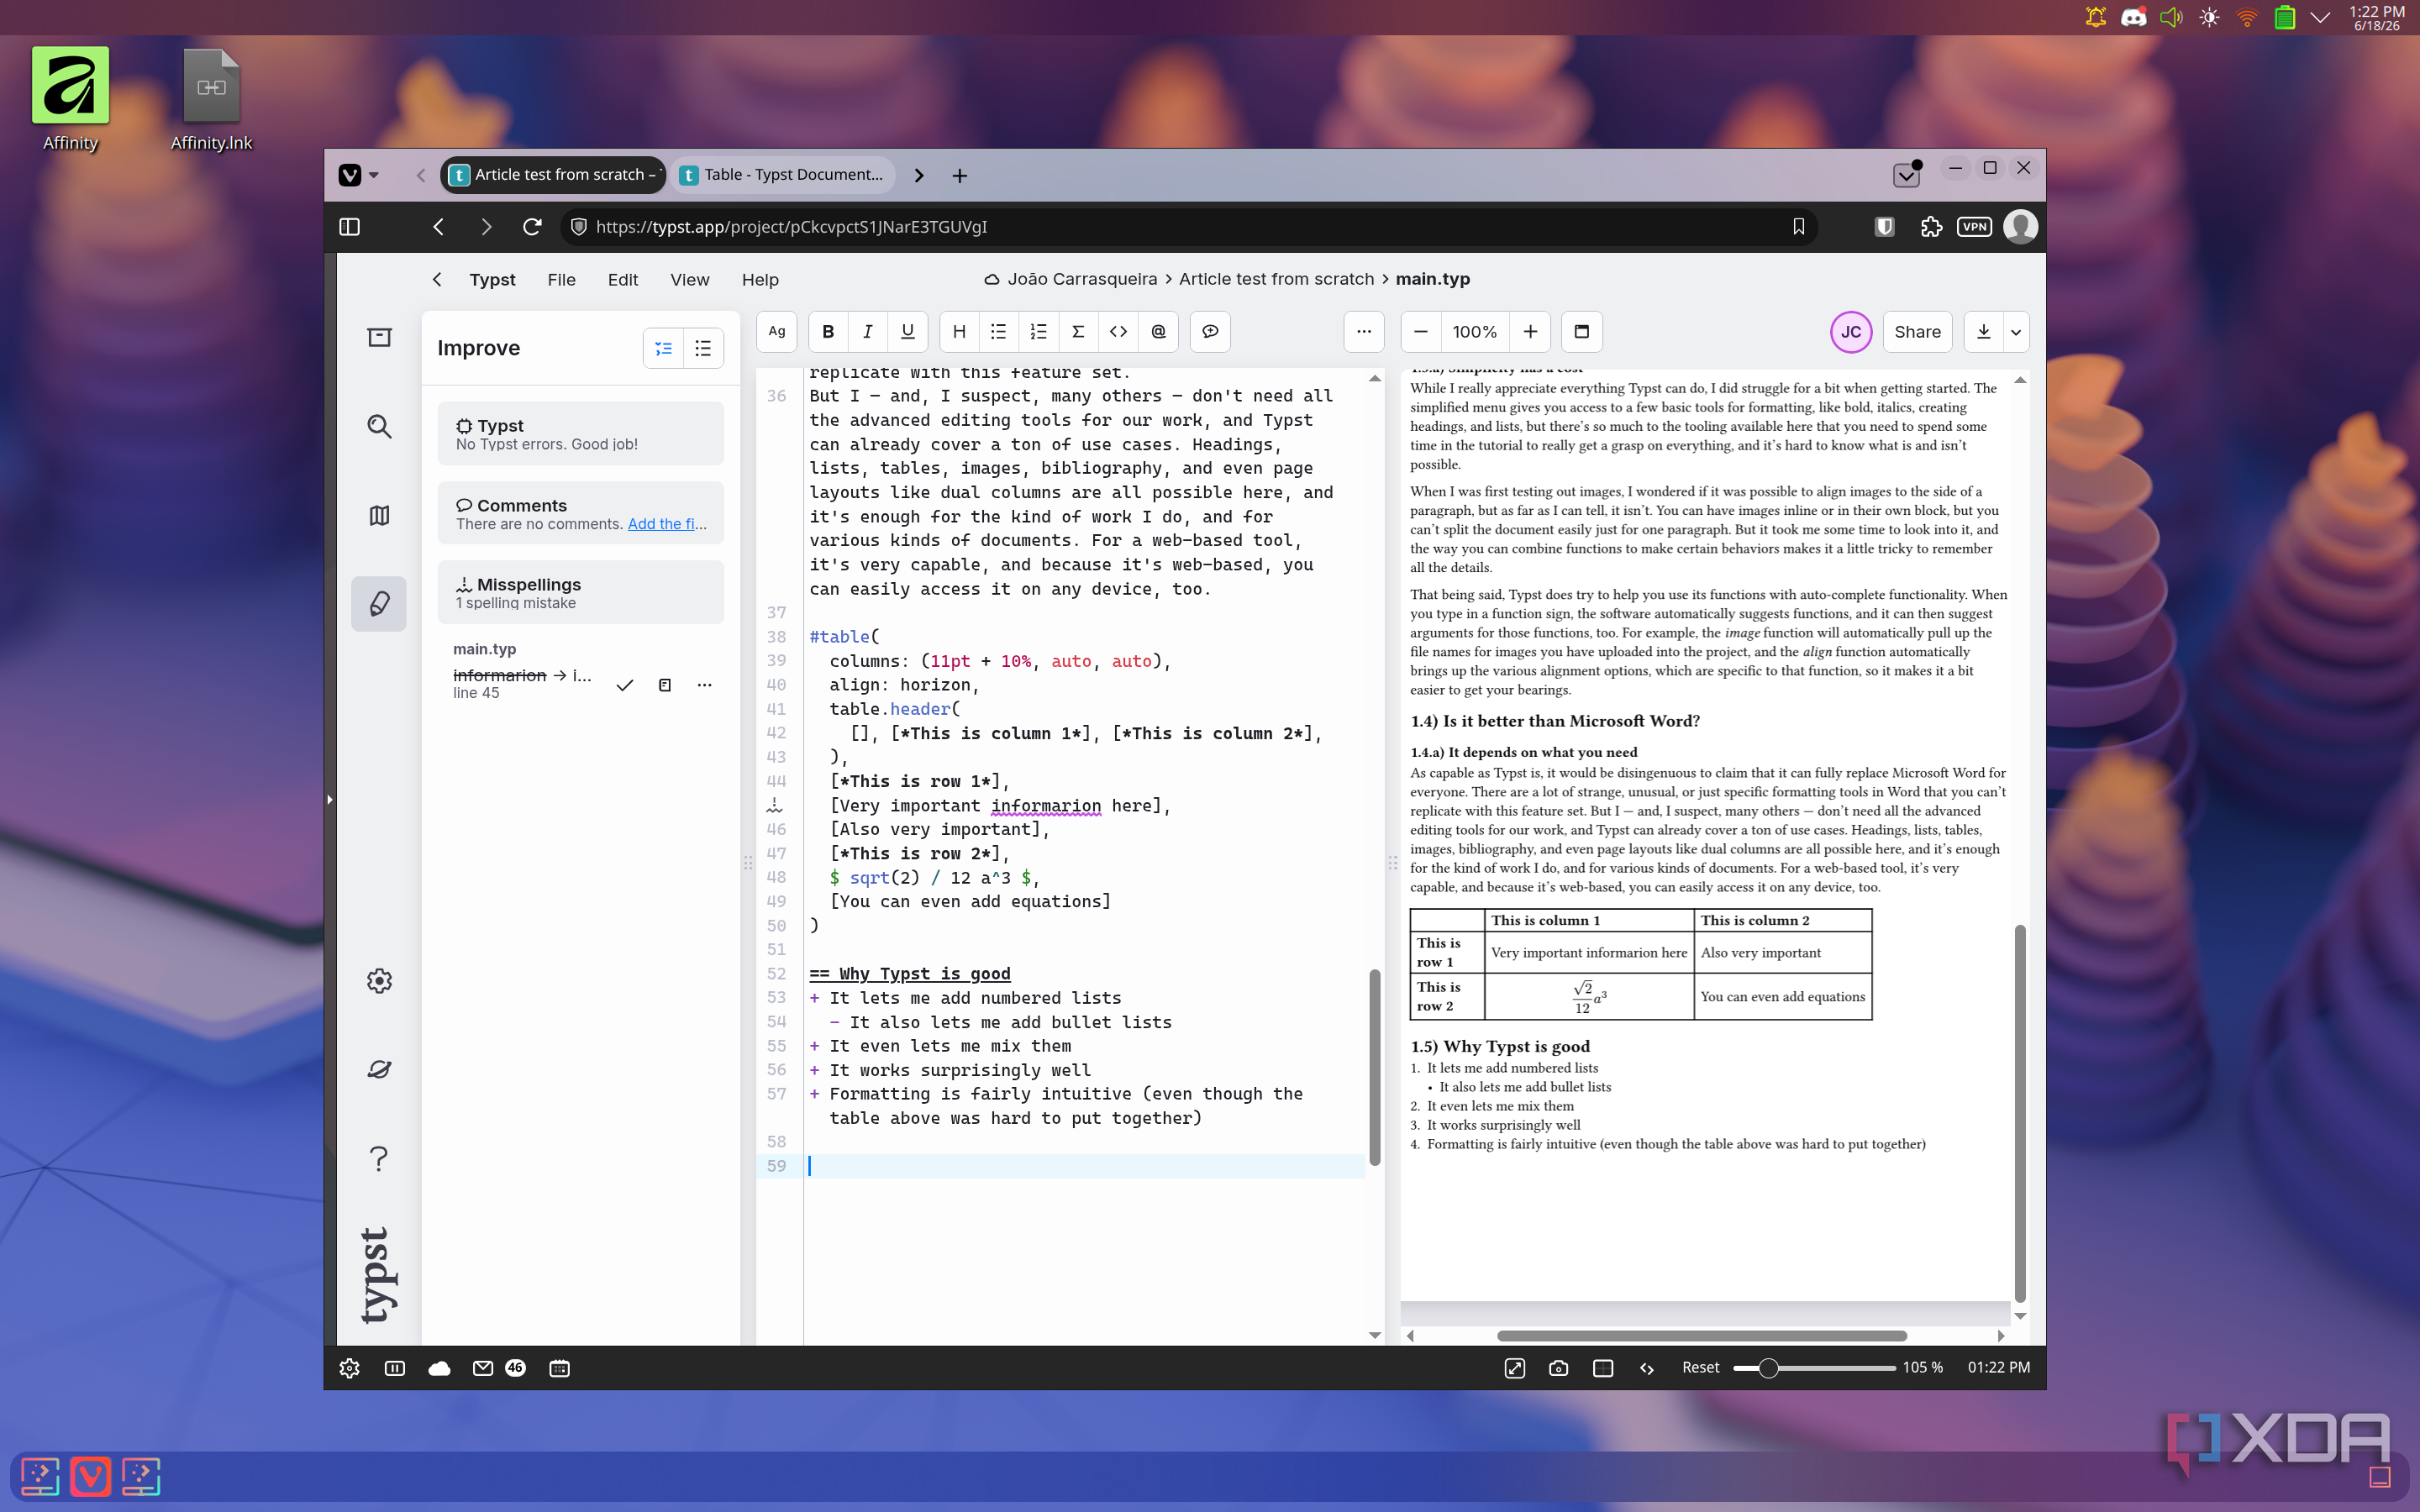Expand export options dropdown arrow
The width and height of the screenshot is (2420, 1512).
click(2016, 332)
